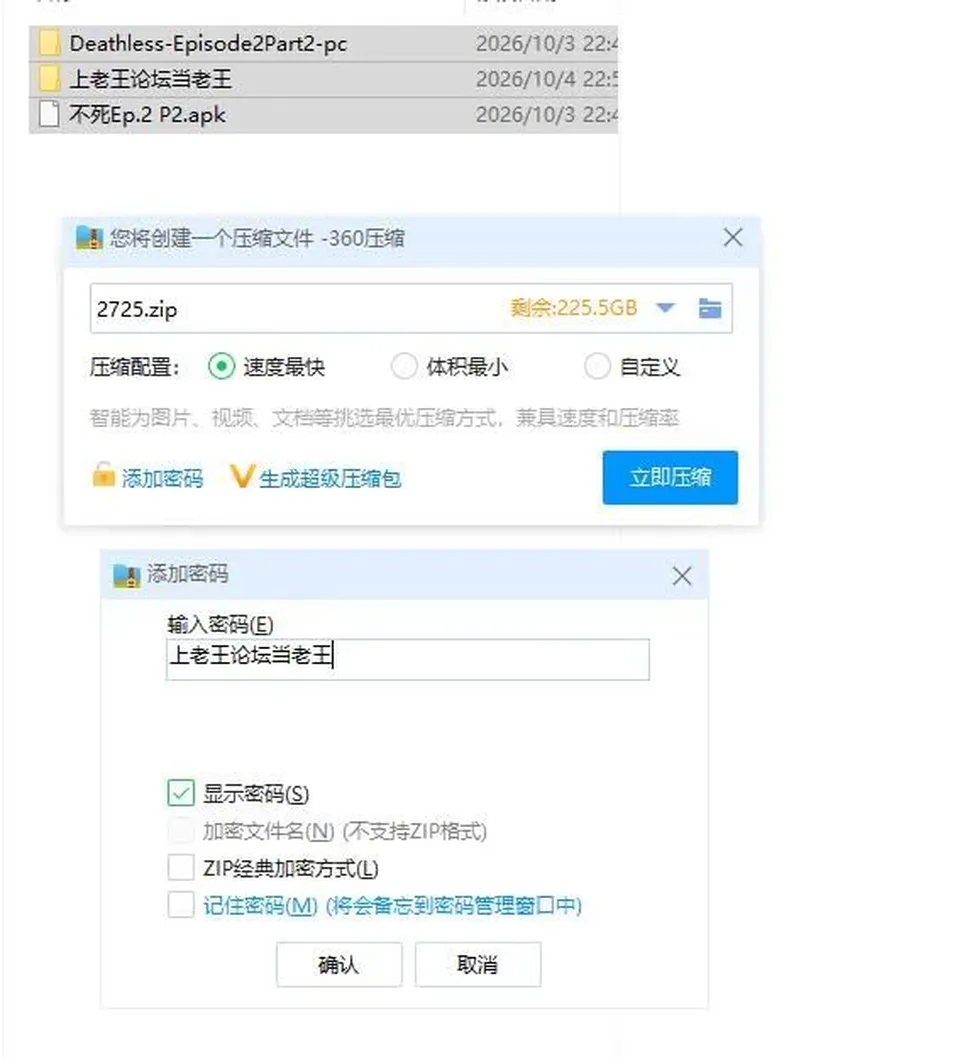Click the 生成超级压缩包 link

pos(330,478)
